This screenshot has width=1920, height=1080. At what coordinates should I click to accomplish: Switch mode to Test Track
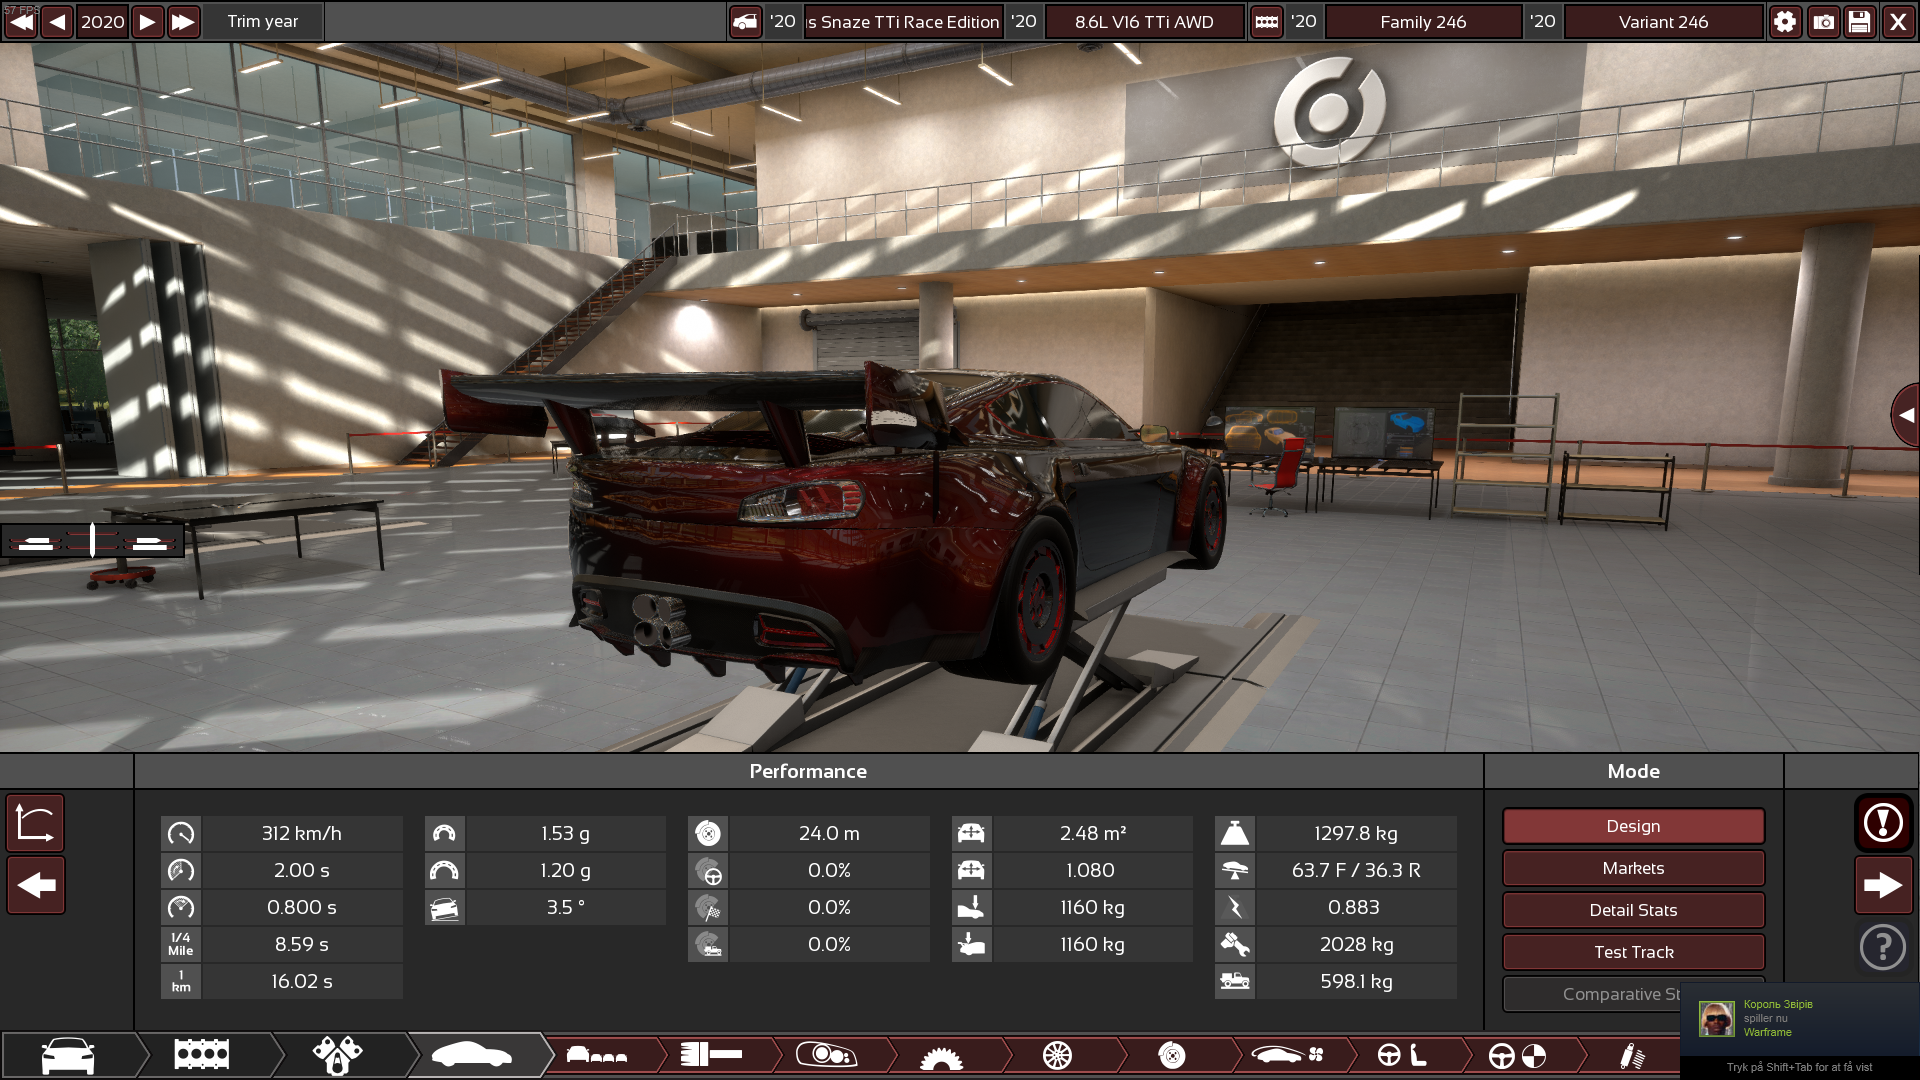point(1633,952)
